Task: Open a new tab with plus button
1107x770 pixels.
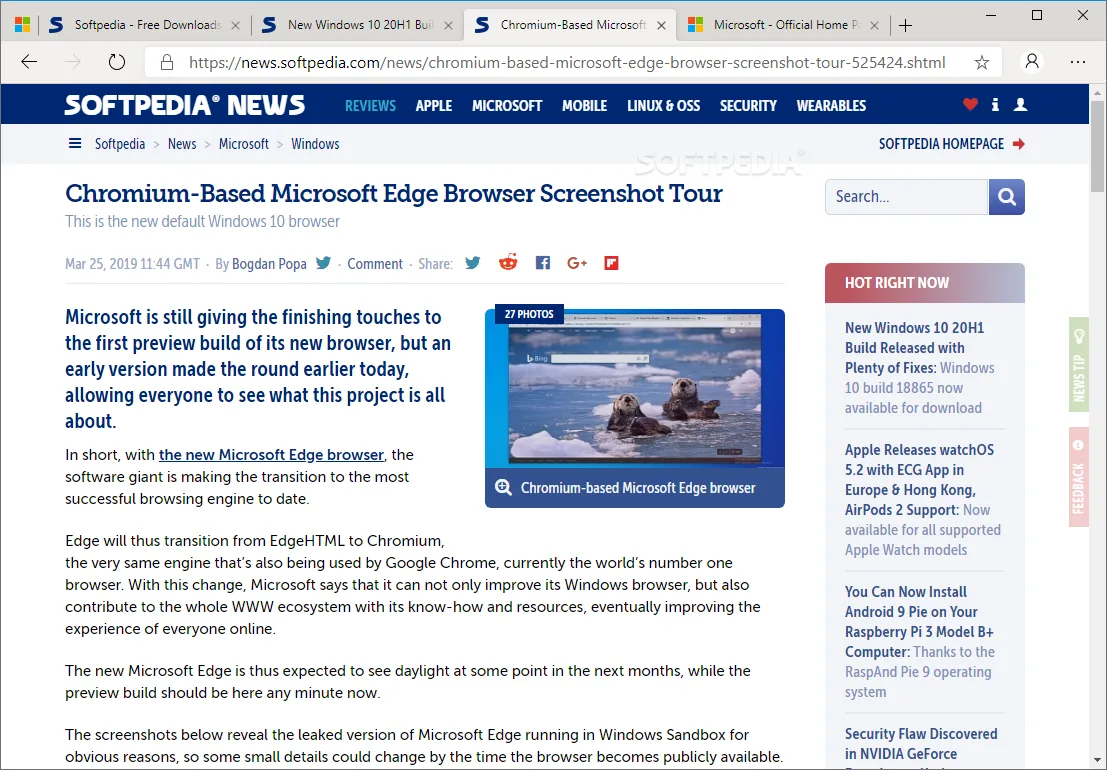Action: pos(905,25)
